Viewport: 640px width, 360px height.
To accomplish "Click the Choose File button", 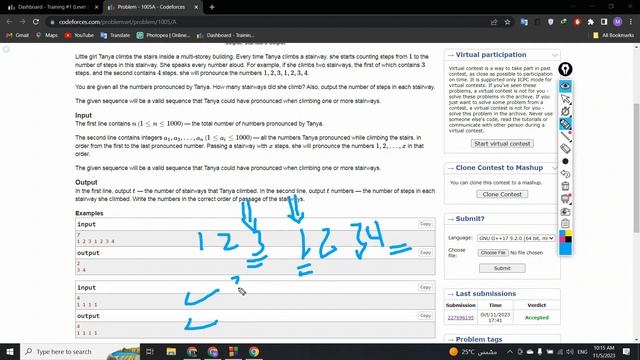I will [493, 253].
